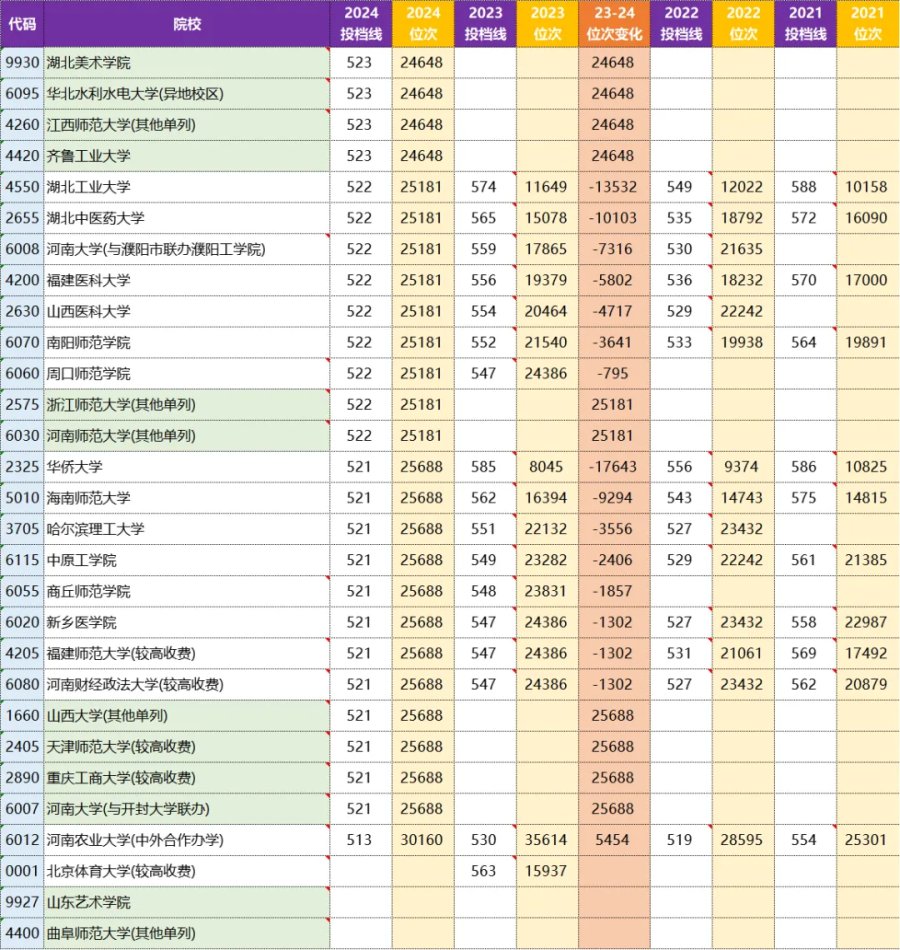Select the 湖北工业大学 cell
The image size is (900, 950).
click(187, 187)
